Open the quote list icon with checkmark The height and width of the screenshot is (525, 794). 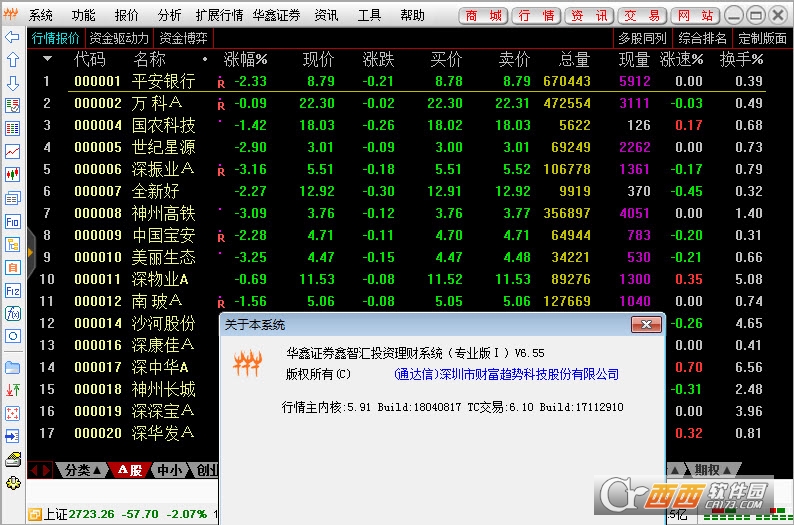pos(12,105)
